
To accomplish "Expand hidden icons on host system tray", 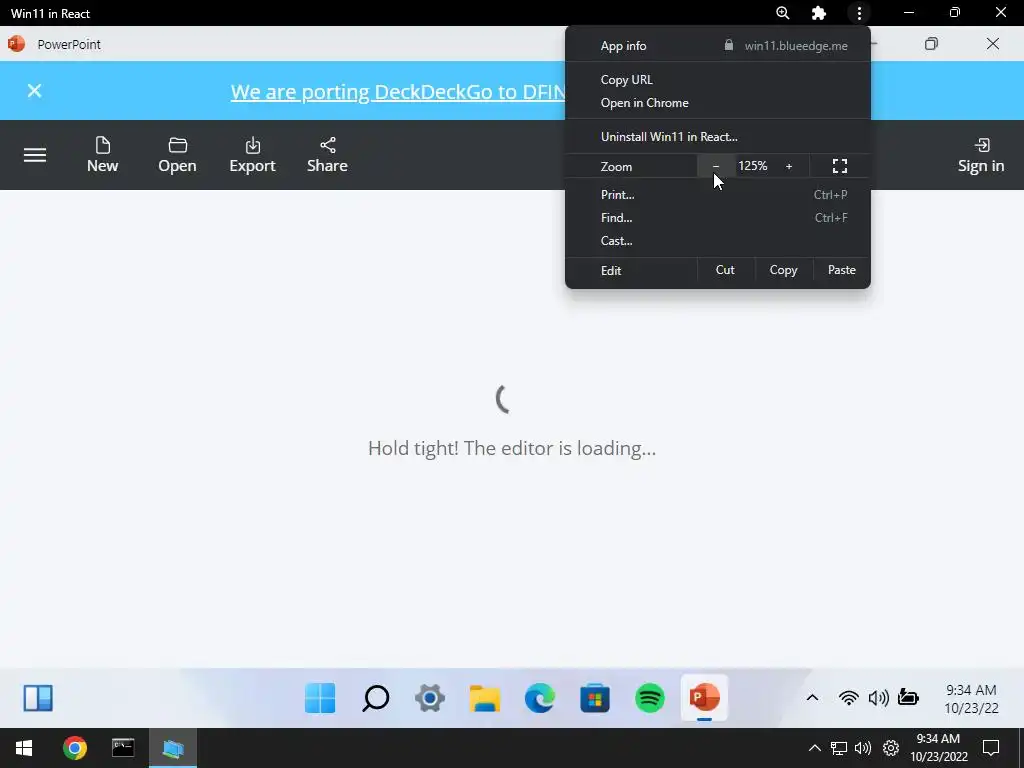I will (814, 748).
